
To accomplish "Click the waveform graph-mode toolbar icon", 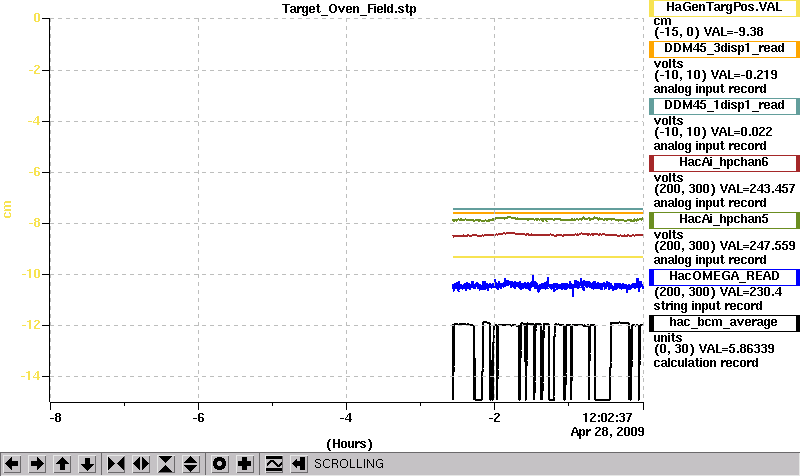I will point(274,464).
